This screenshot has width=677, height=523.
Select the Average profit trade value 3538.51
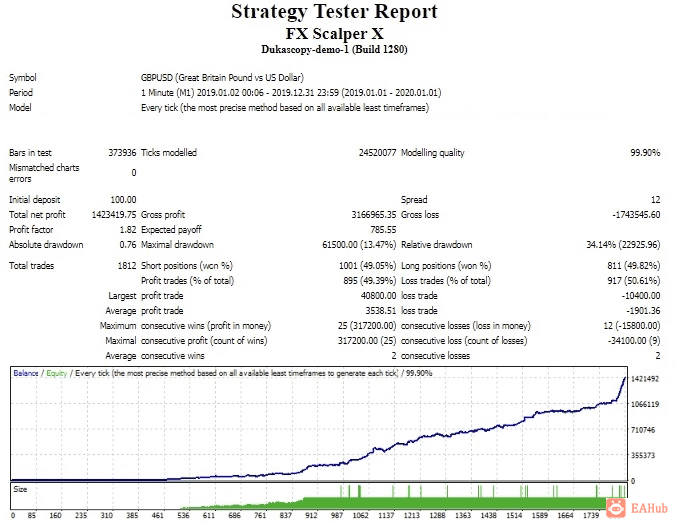pos(380,311)
